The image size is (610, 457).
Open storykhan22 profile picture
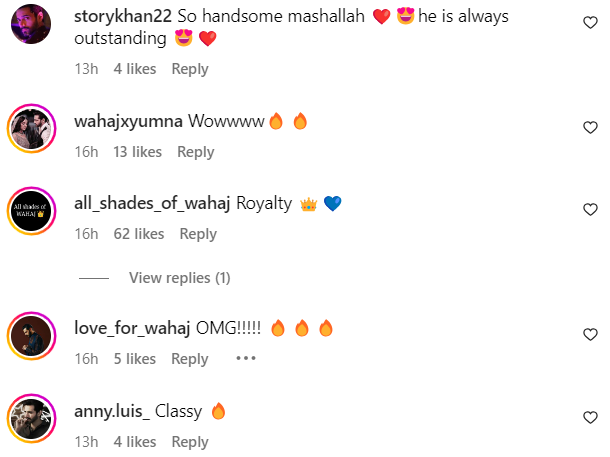click(x=31, y=24)
